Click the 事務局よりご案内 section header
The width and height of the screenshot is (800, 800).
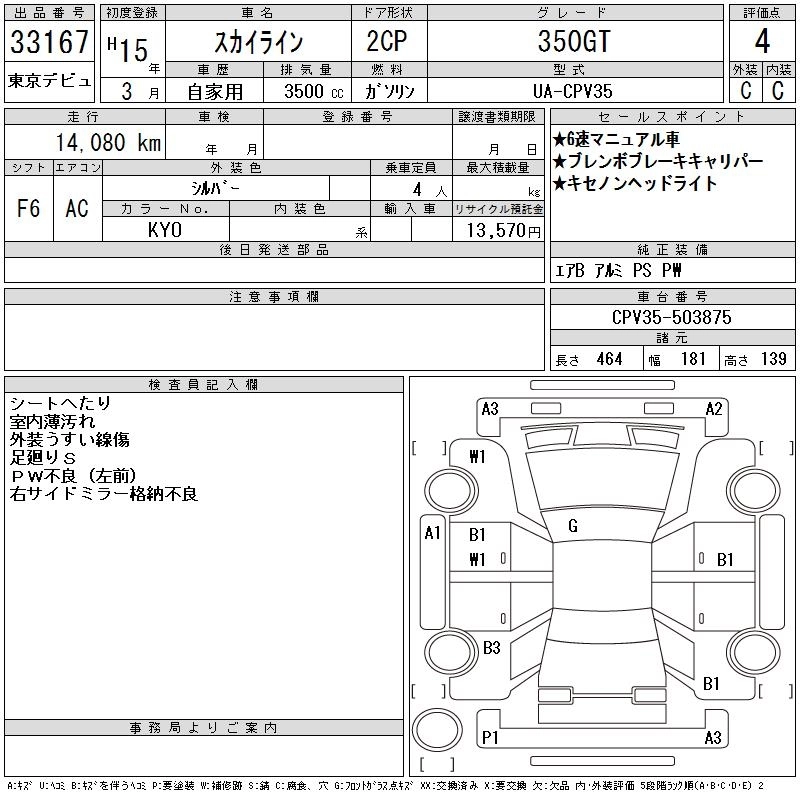pos(204,728)
